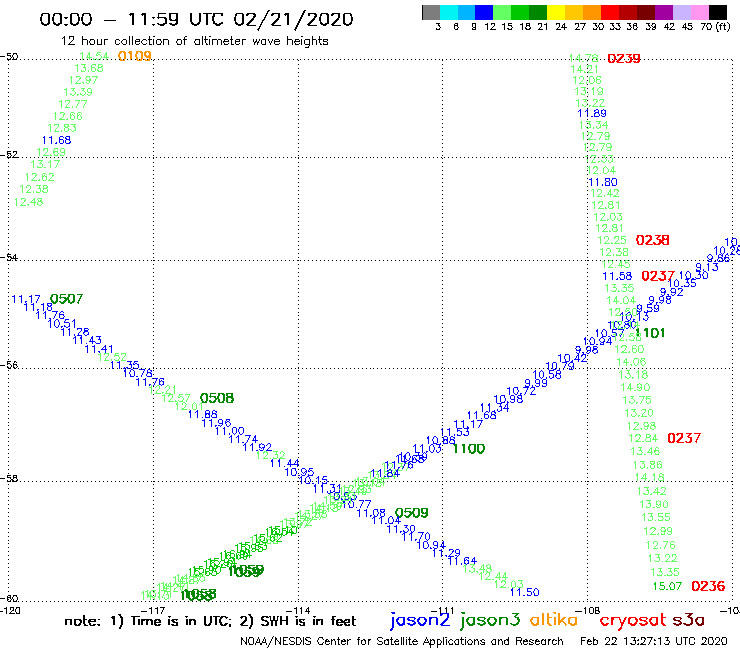This screenshot has height=650, width=740.
Task: Select the lavender swatch in the color scale
Action: (x=681, y=12)
